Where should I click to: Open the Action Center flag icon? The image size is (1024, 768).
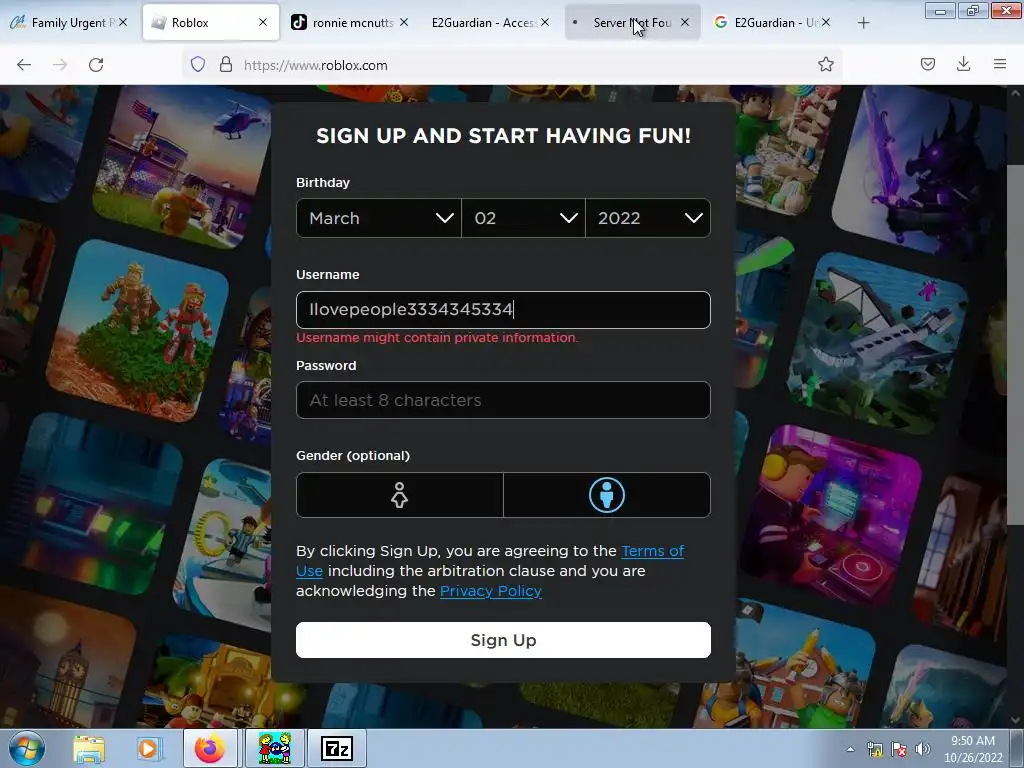[899, 749]
